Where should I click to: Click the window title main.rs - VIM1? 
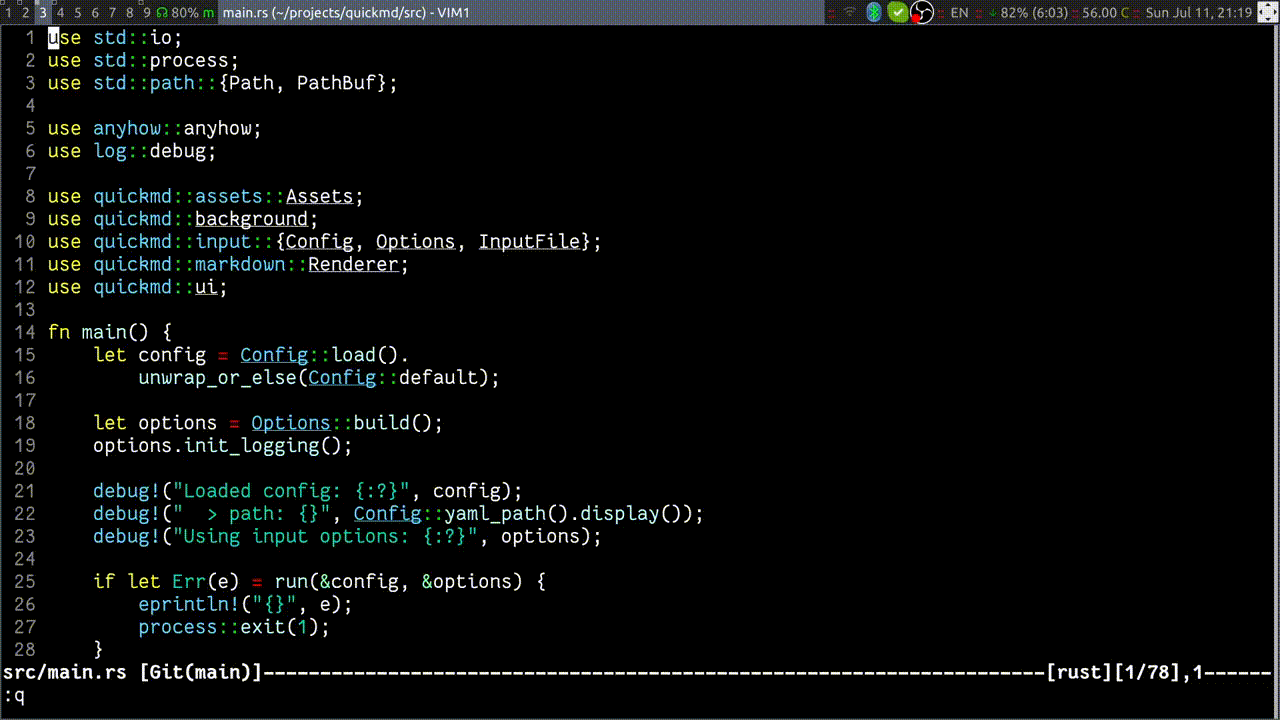(x=346, y=13)
